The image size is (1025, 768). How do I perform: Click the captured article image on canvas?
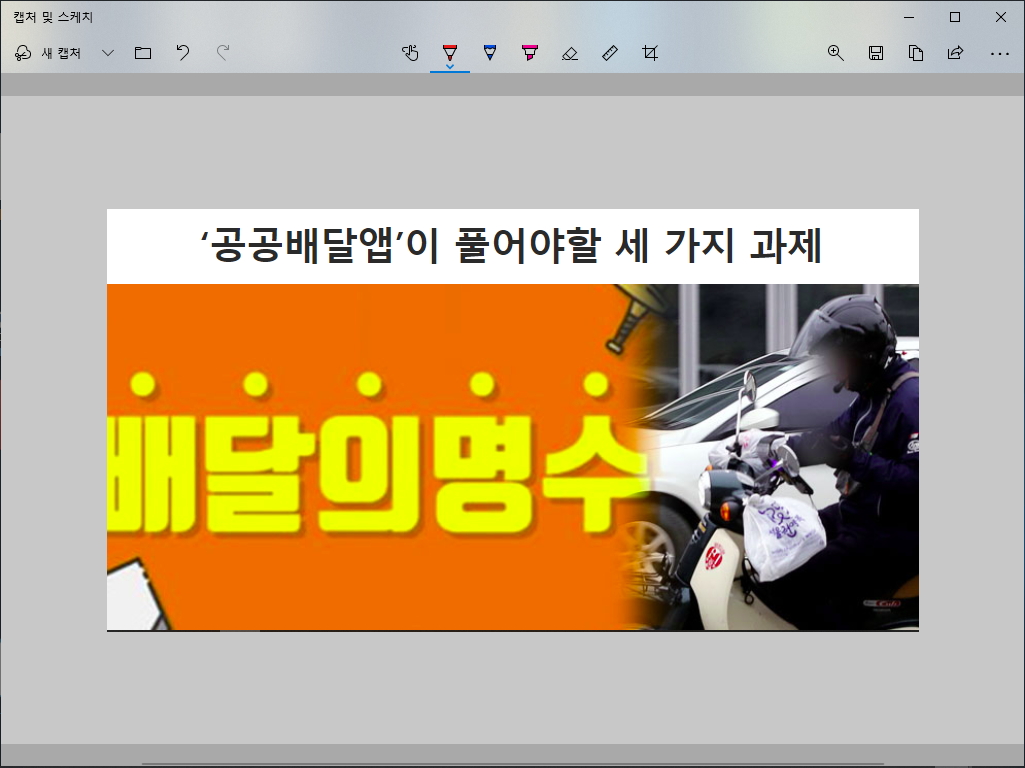pyautogui.click(x=512, y=420)
